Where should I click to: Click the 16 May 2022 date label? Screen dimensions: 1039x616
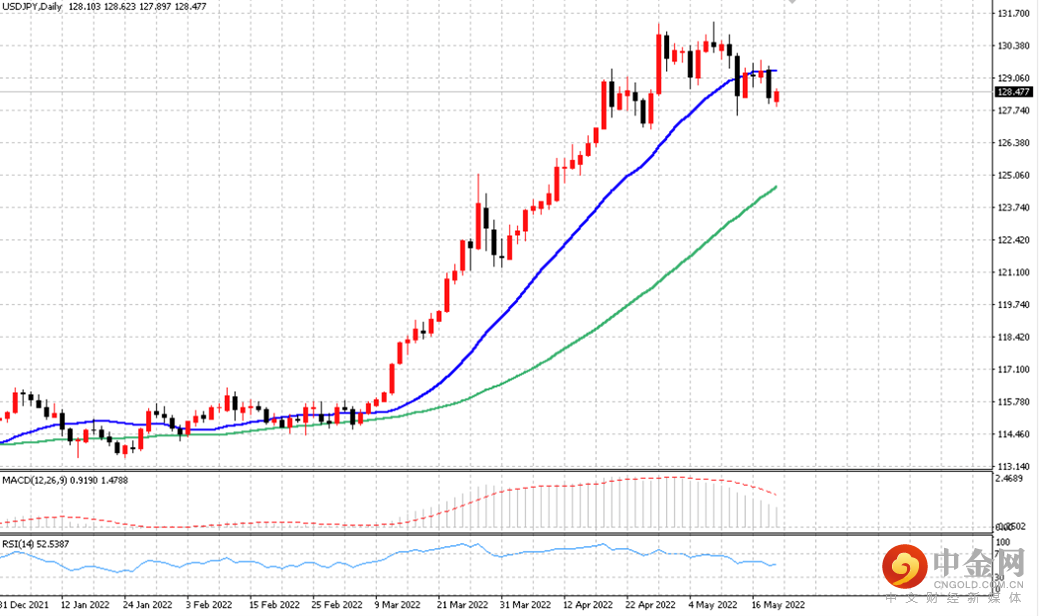point(778,605)
